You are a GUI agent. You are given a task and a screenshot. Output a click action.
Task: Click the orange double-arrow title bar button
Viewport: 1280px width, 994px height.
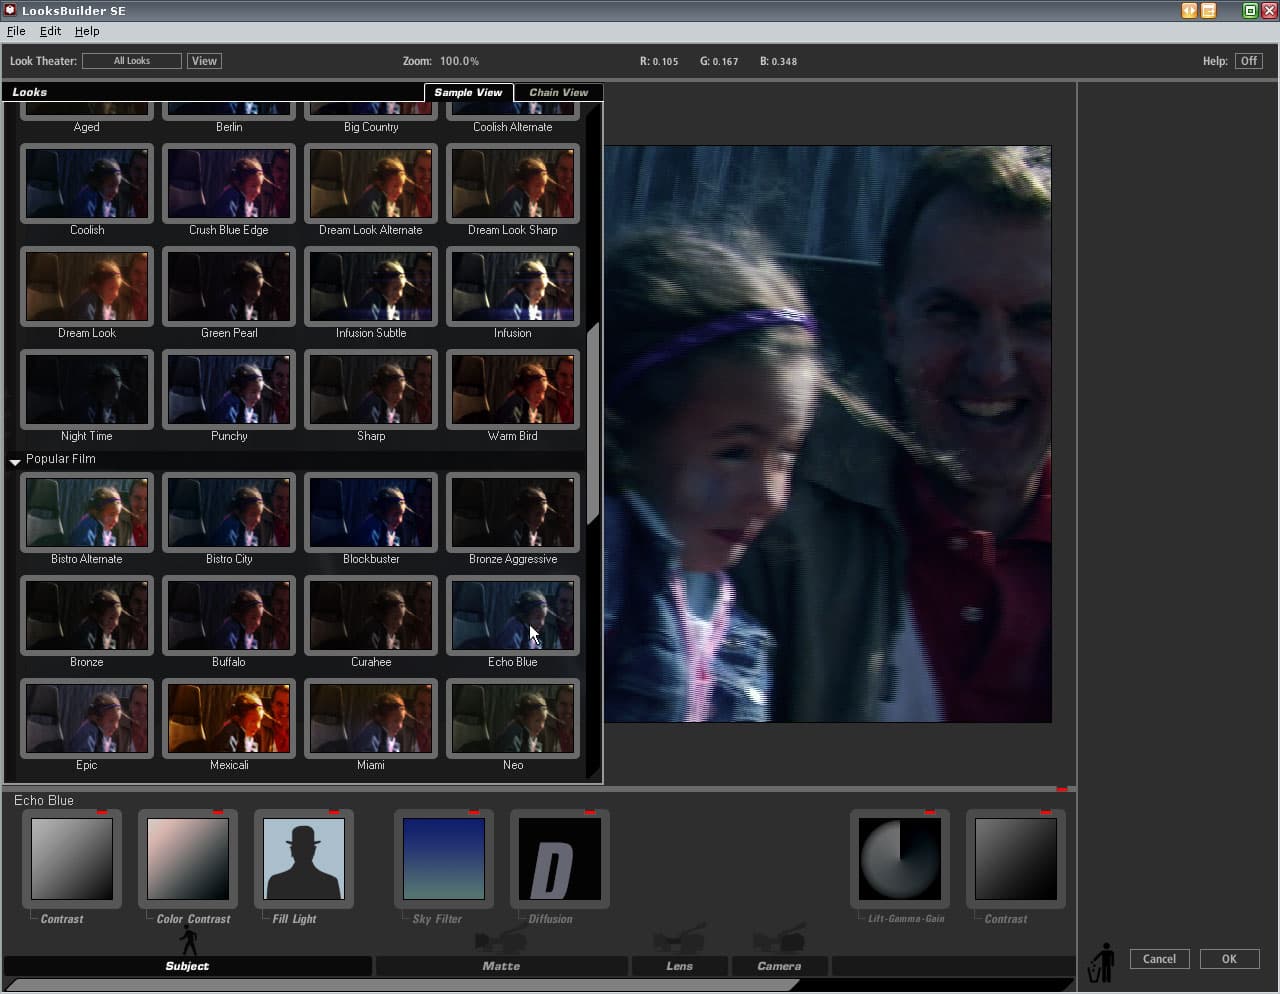pyautogui.click(x=1189, y=10)
